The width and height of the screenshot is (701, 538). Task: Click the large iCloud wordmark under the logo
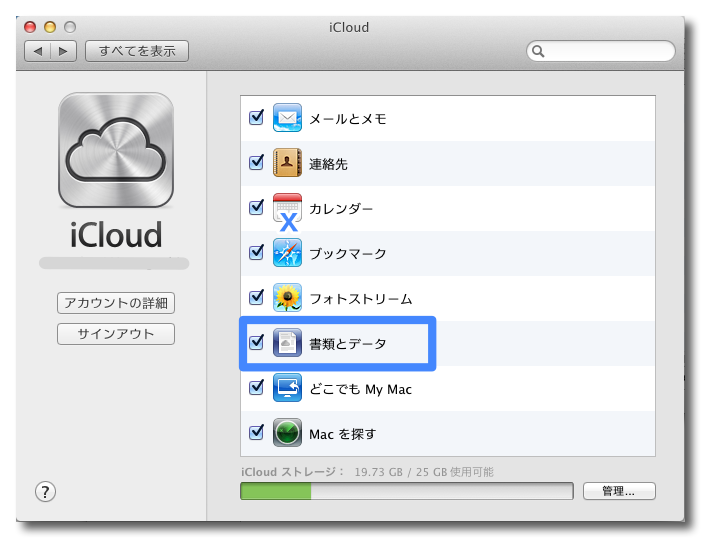[116, 235]
